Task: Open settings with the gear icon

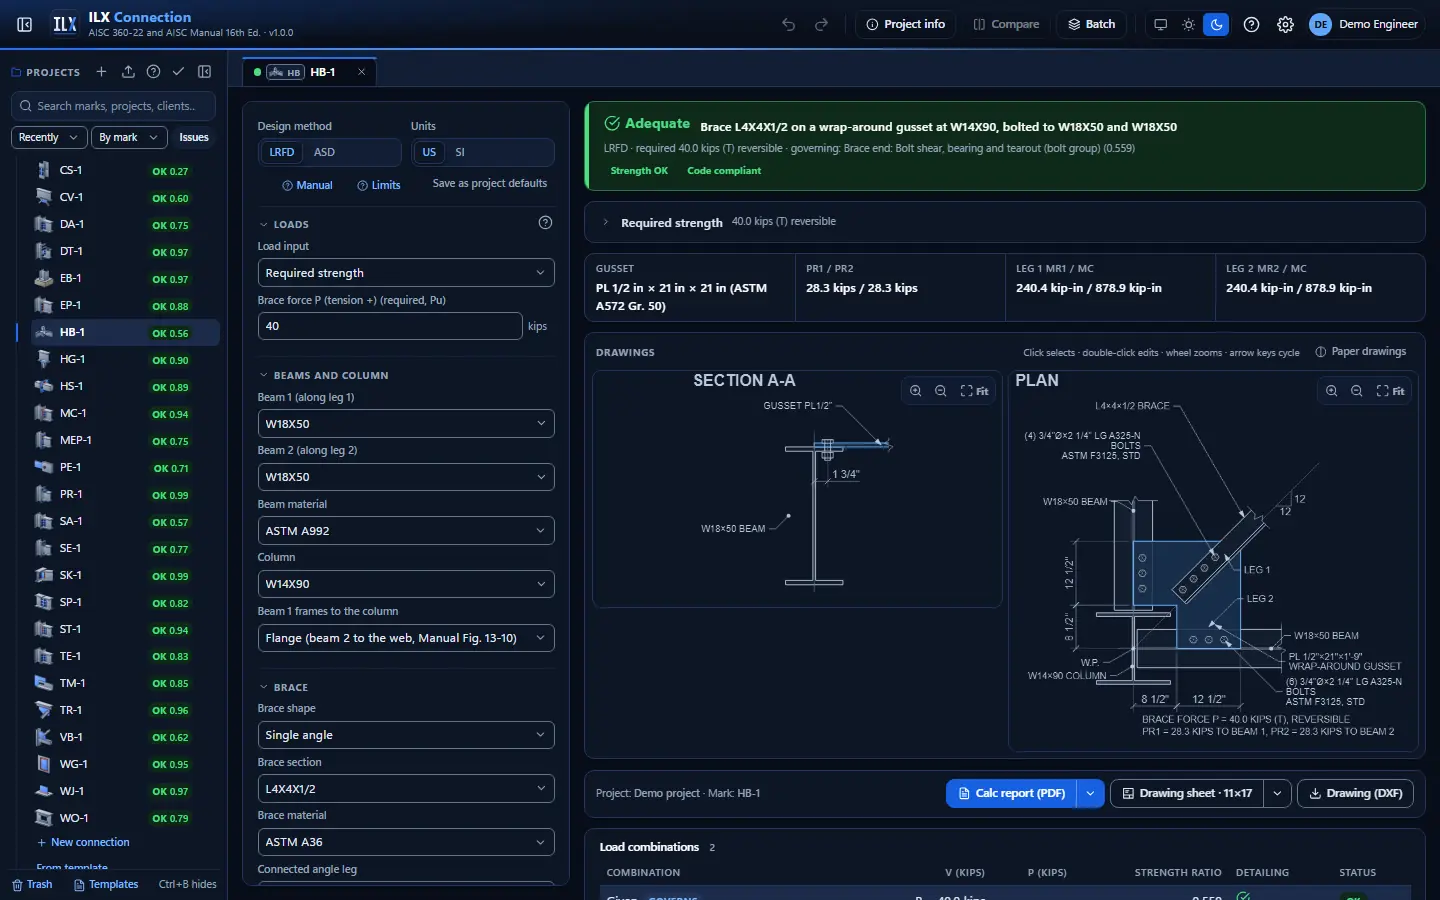Action: 1286,24
